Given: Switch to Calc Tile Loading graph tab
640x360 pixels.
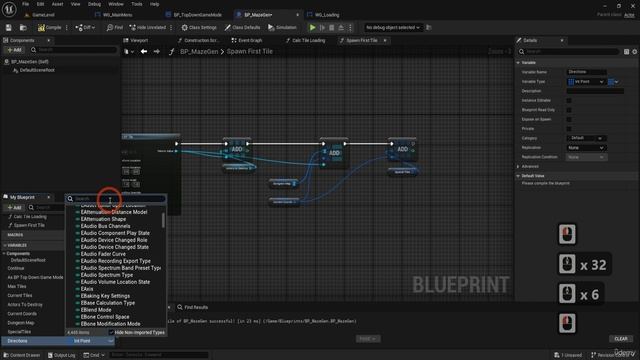Looking at the screenshot, I should pos(306,40).
